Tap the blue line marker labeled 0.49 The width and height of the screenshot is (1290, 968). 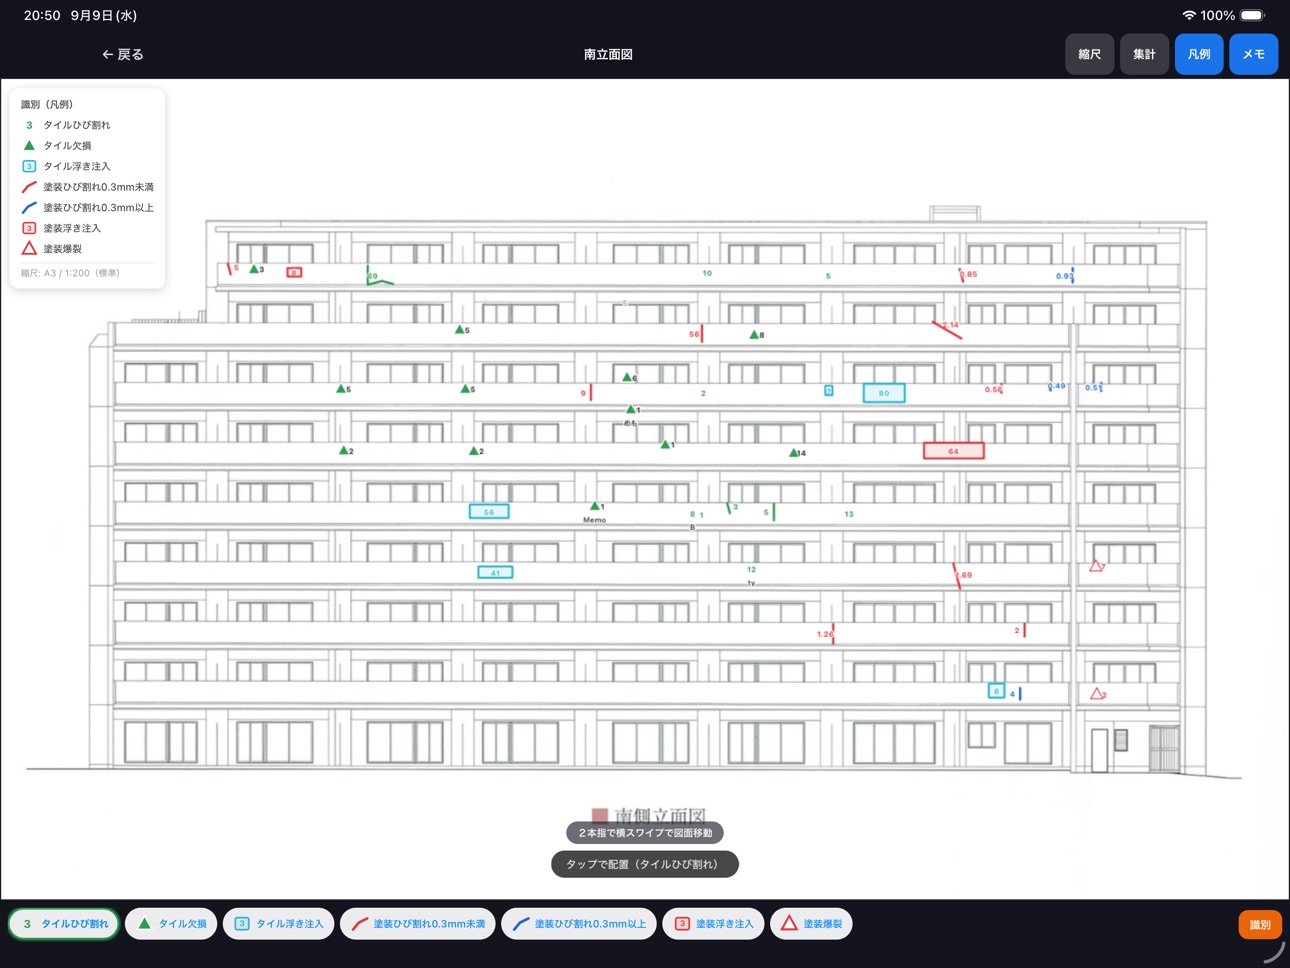coord(1057,386)
